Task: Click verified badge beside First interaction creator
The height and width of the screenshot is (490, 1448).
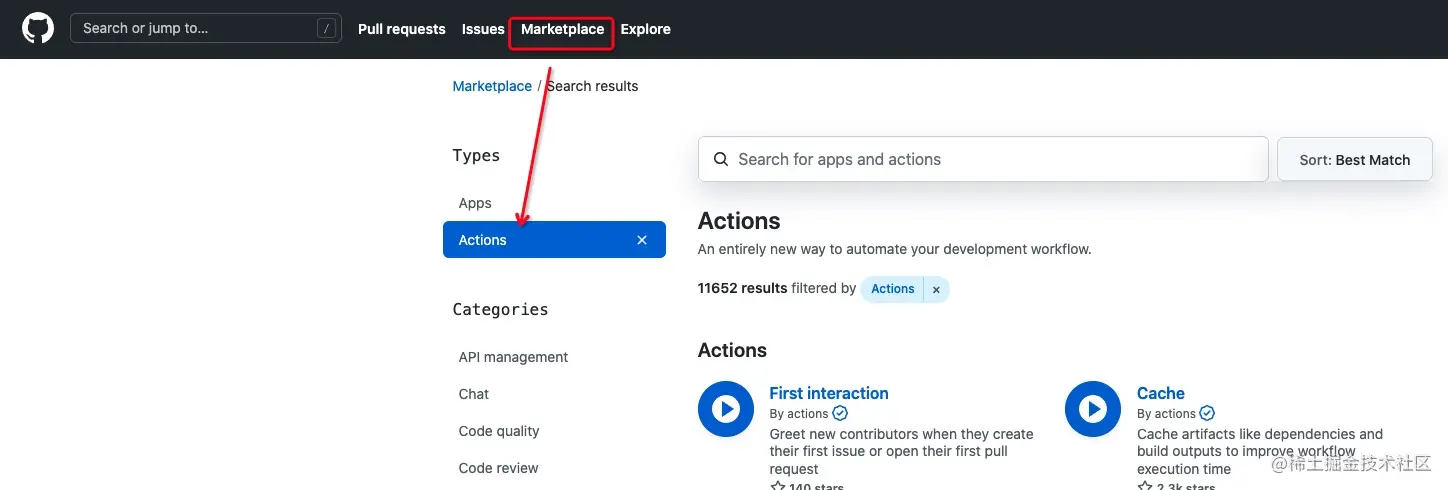Action: tap(840, 413)
